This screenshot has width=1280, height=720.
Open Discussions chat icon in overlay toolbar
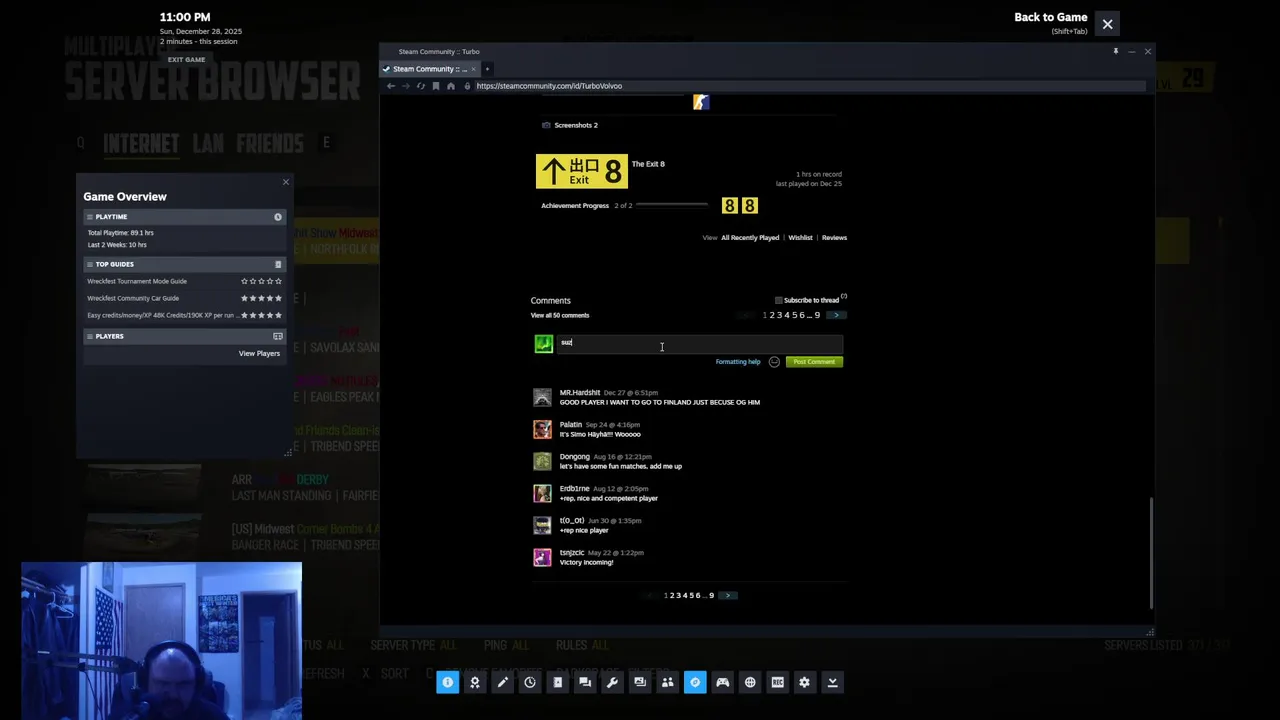click(585, 682)
